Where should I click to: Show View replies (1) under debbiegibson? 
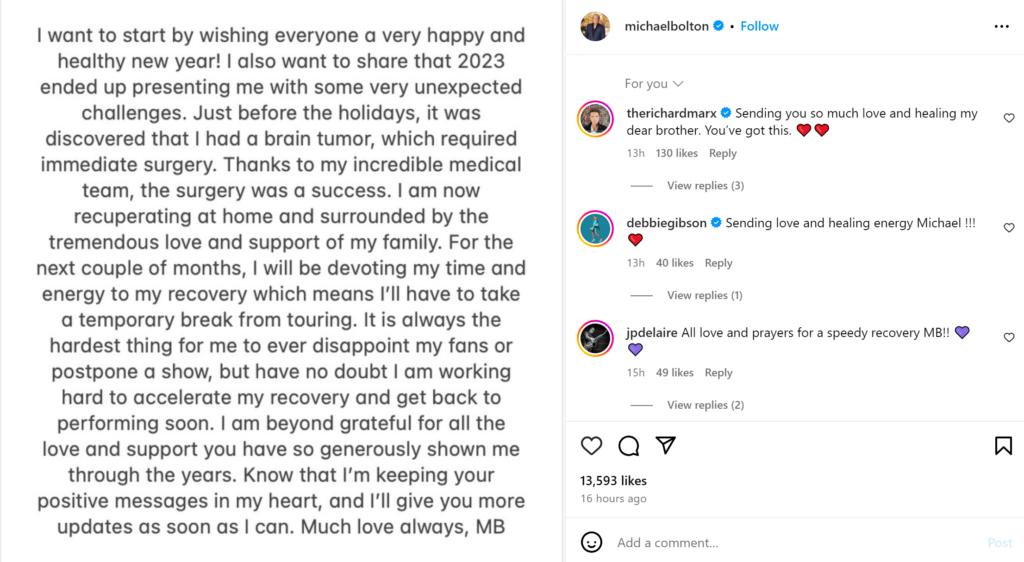[705, 296]
